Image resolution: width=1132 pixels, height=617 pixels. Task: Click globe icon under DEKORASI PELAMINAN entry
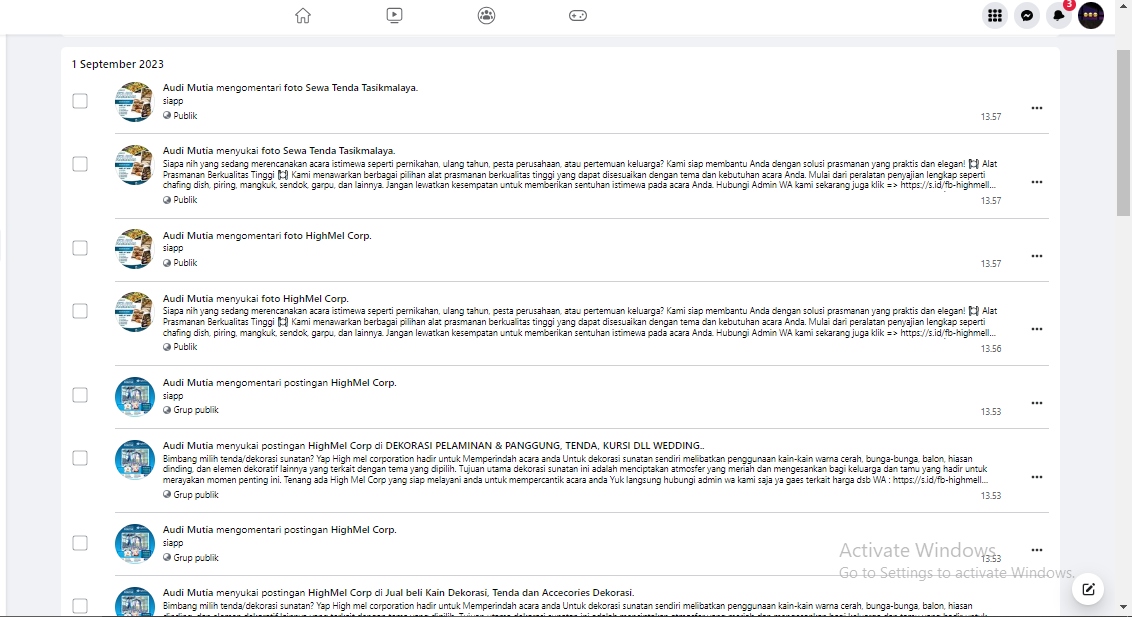[167, 494]
